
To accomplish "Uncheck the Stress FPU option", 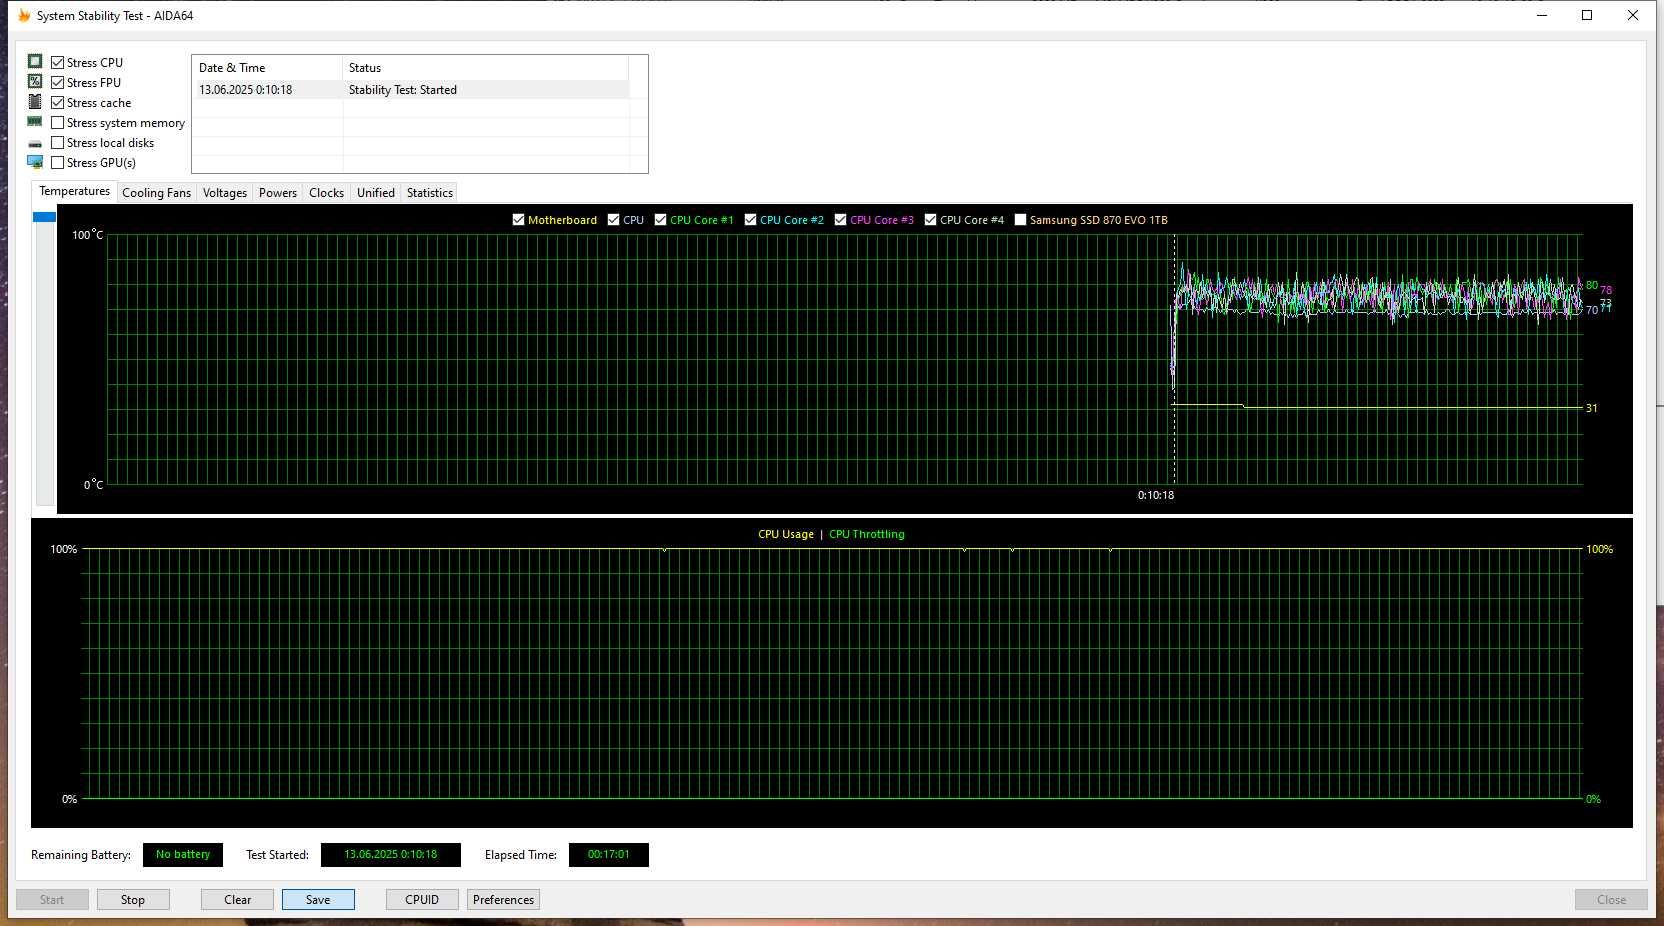I will coord(58,82).
